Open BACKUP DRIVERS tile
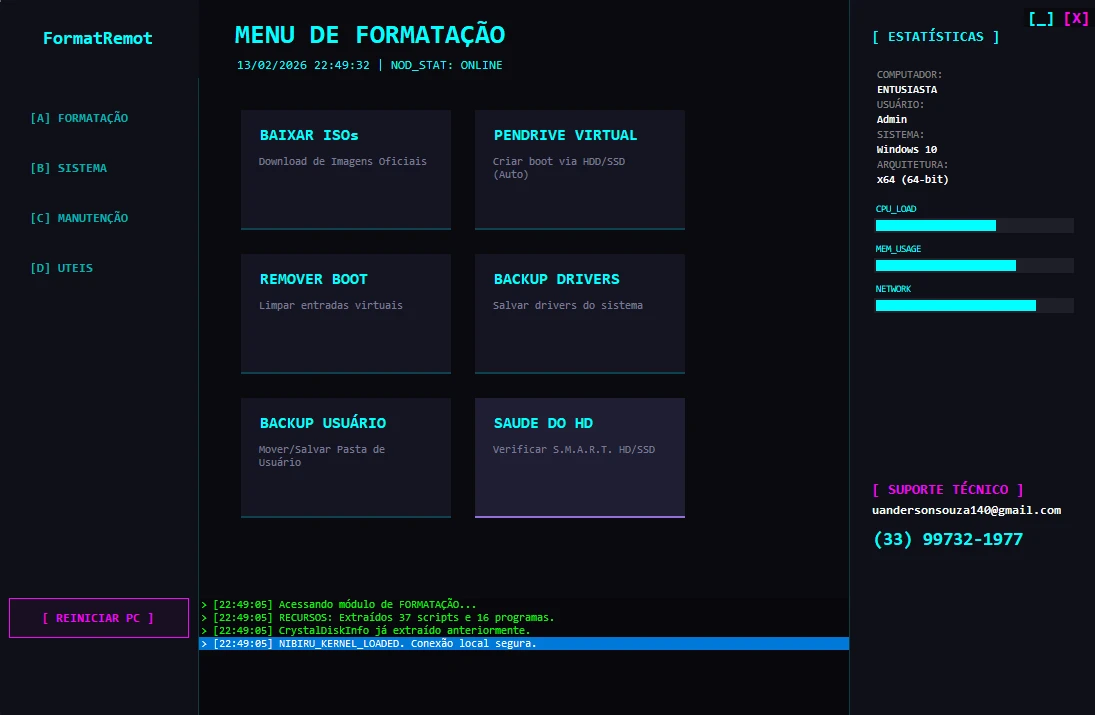This screenshot has width=1095, height=715. (x=579, y=313)
